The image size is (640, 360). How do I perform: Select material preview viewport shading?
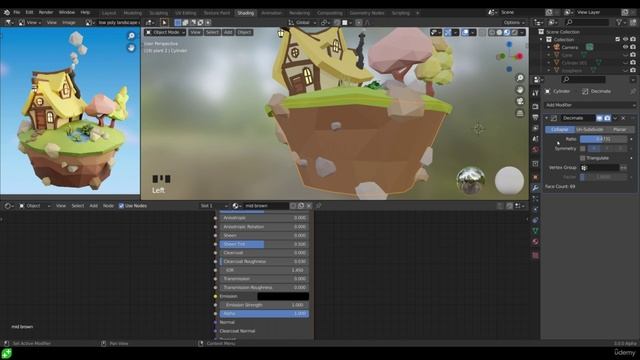tap(507, 32)
